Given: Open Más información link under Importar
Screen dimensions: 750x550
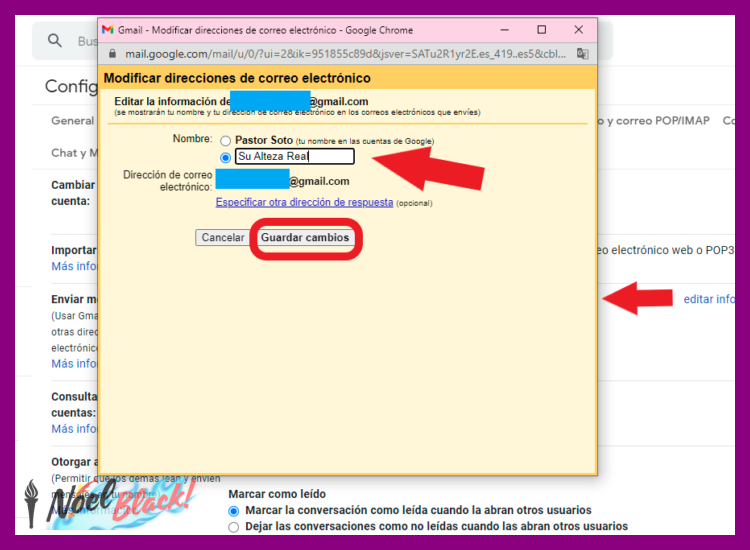Looking at the screenshot, I should pos(74,266).
